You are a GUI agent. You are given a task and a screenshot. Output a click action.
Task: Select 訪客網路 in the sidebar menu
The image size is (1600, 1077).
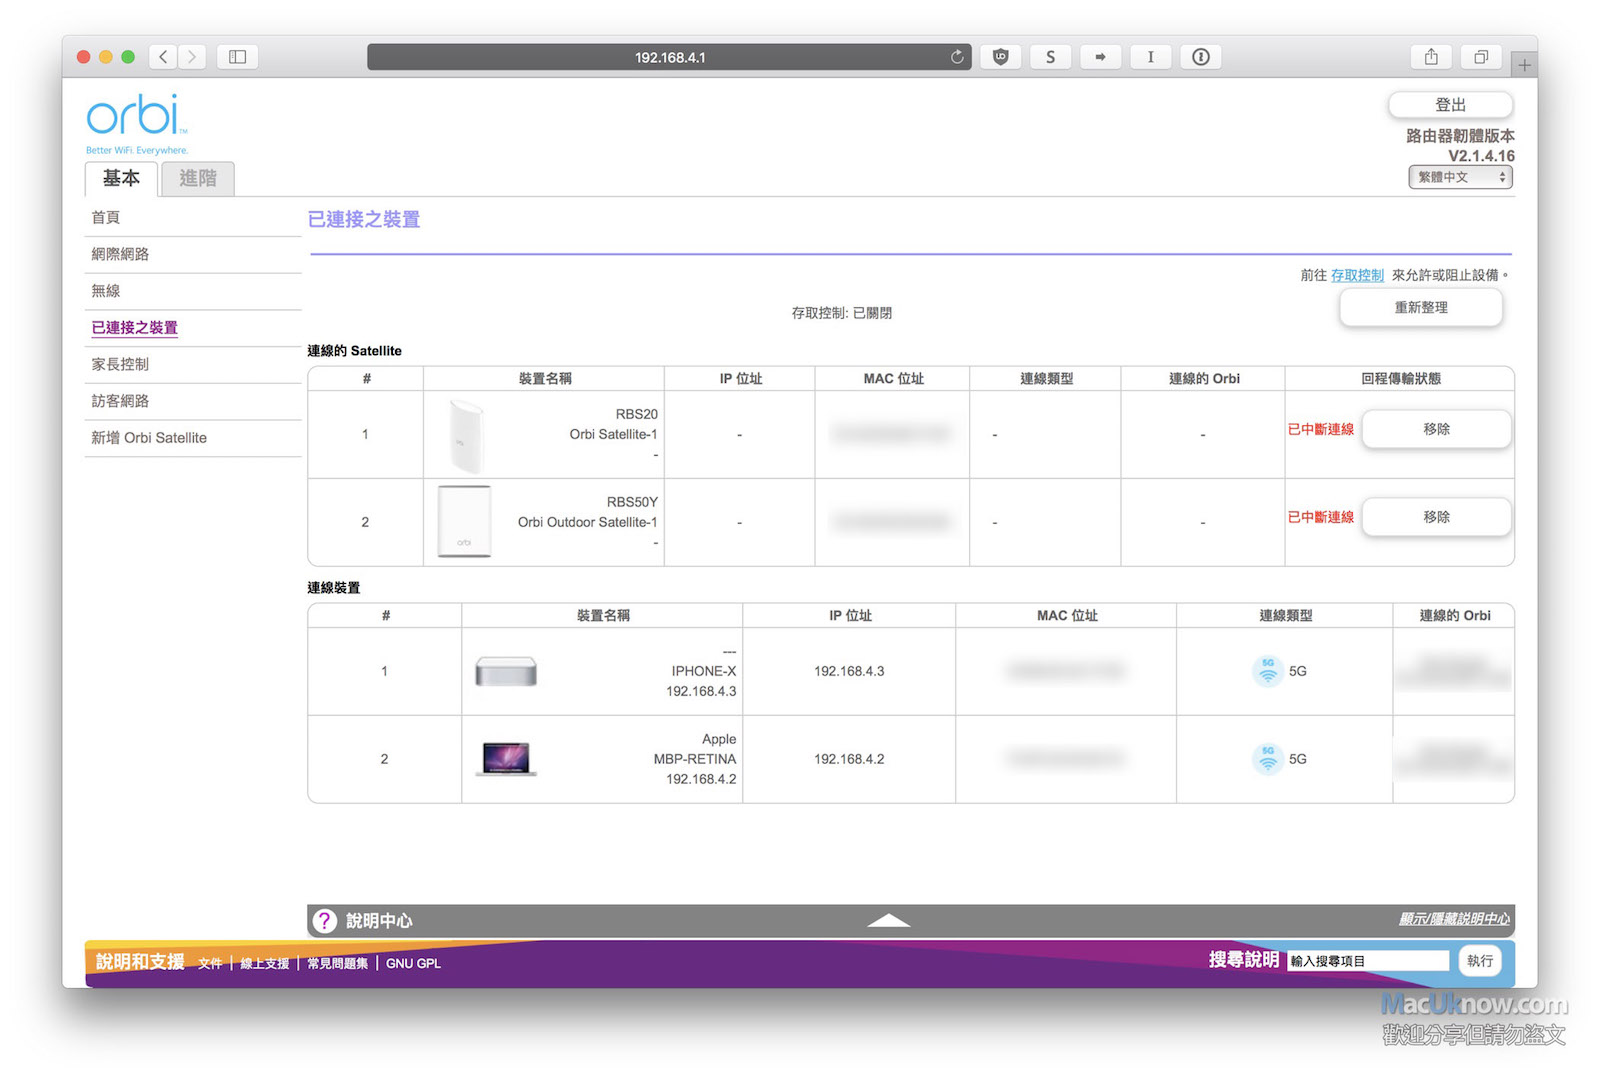point(120,401)
